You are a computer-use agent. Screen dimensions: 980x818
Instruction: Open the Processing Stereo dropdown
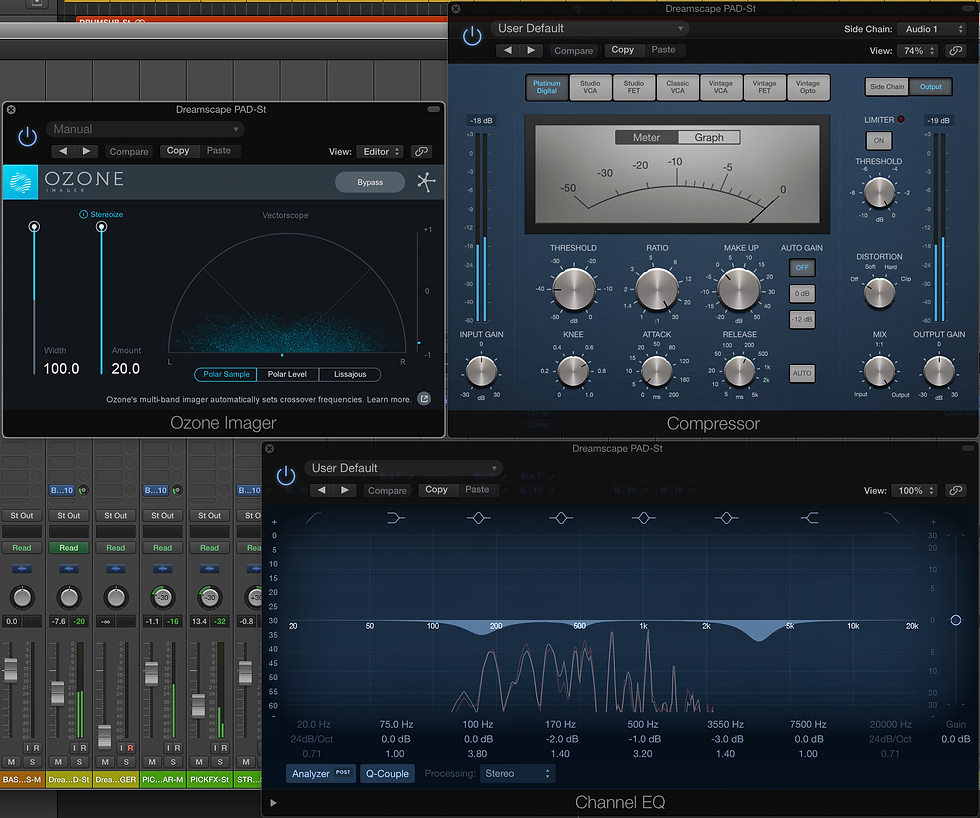click(x=517, y=773)
